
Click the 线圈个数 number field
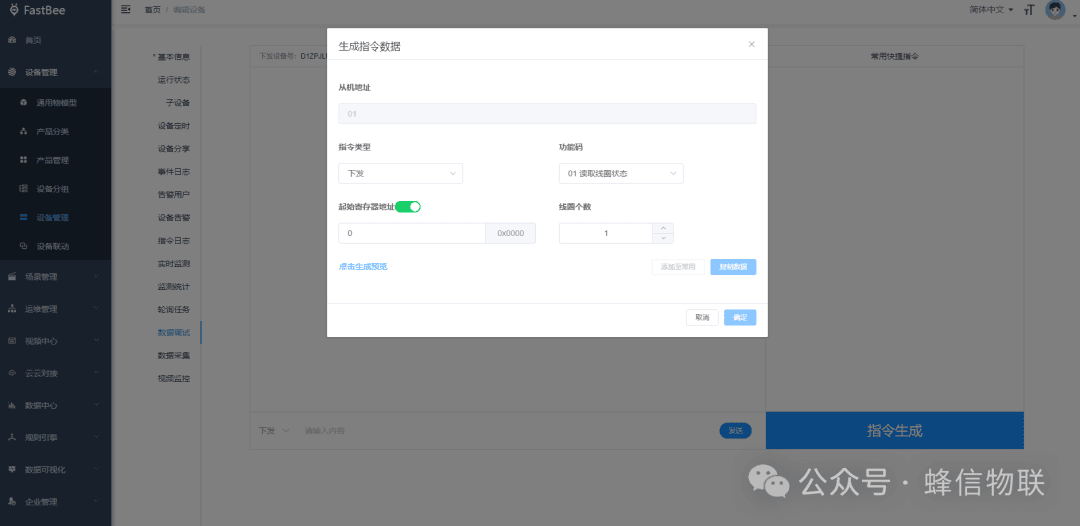click(x=605, y=233)
